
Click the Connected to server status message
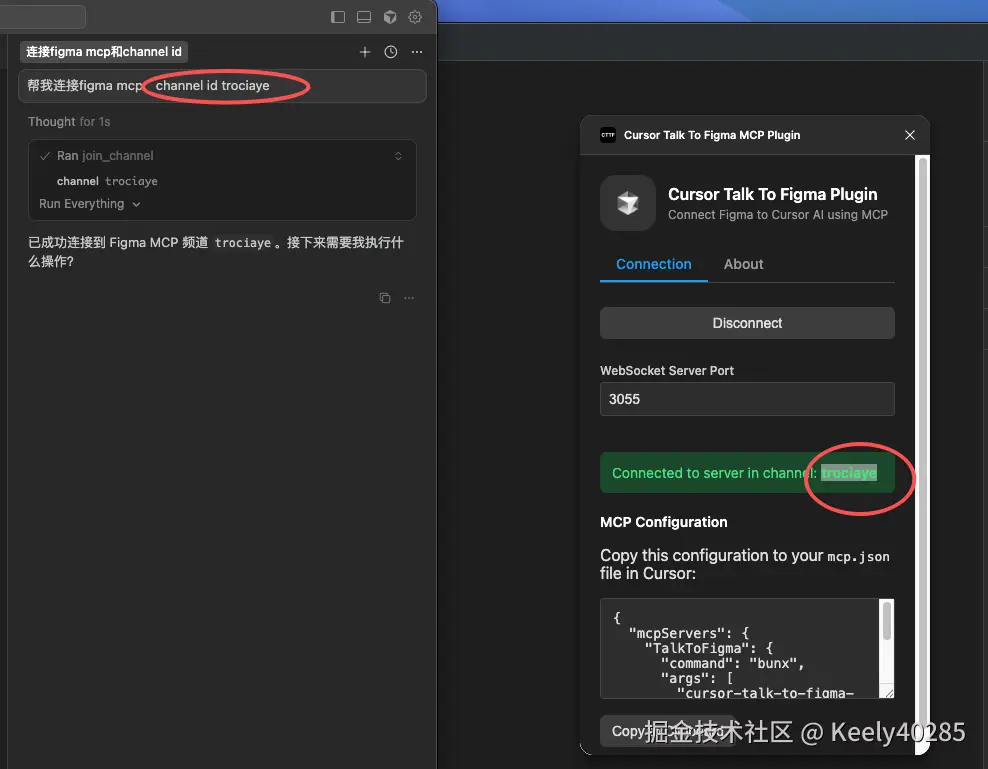747,473
